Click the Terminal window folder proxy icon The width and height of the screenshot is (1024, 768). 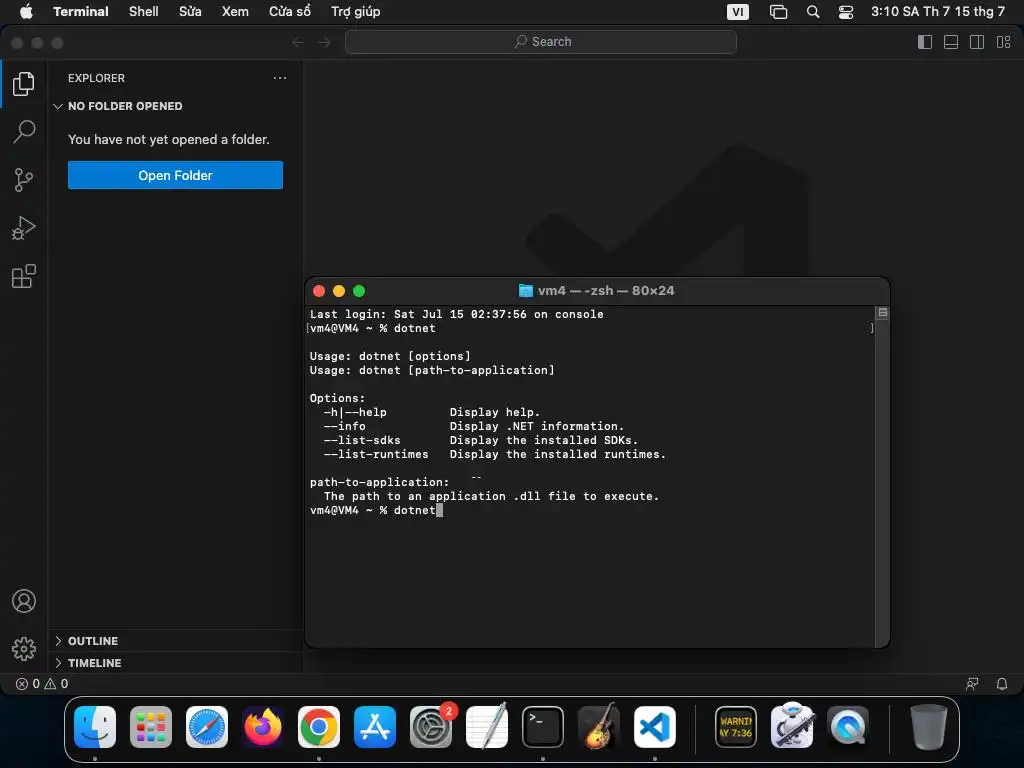[x=525, y=291]
